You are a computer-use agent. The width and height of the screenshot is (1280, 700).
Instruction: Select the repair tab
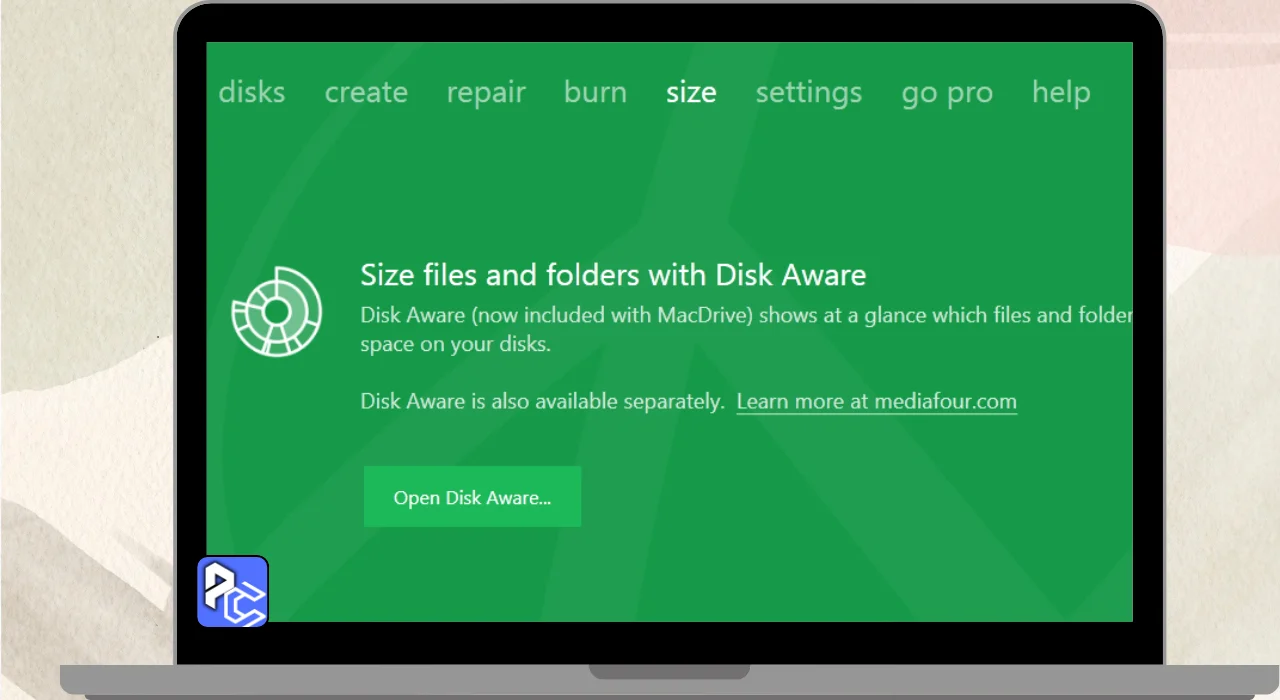tap(486, 93)
